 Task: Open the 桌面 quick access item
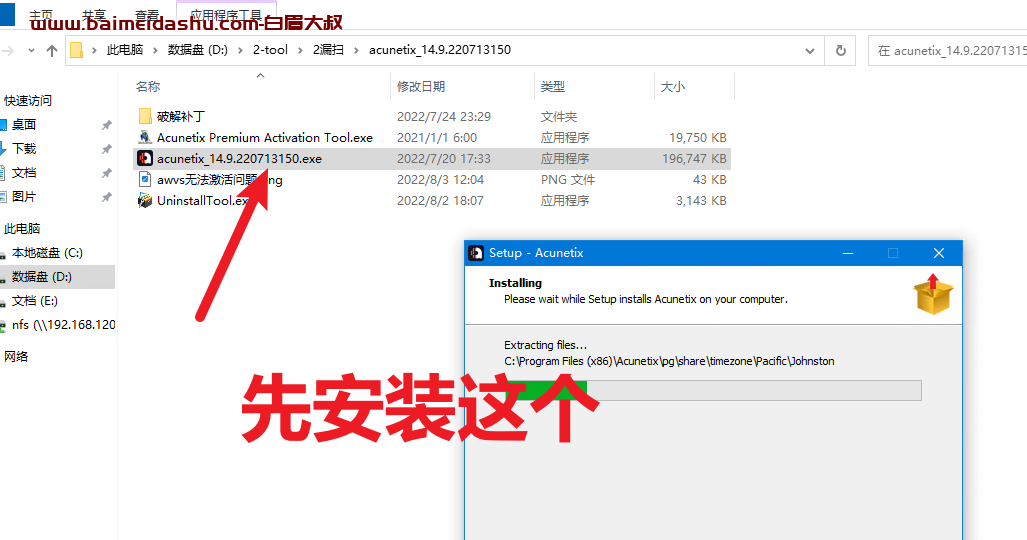pos(24,125)
